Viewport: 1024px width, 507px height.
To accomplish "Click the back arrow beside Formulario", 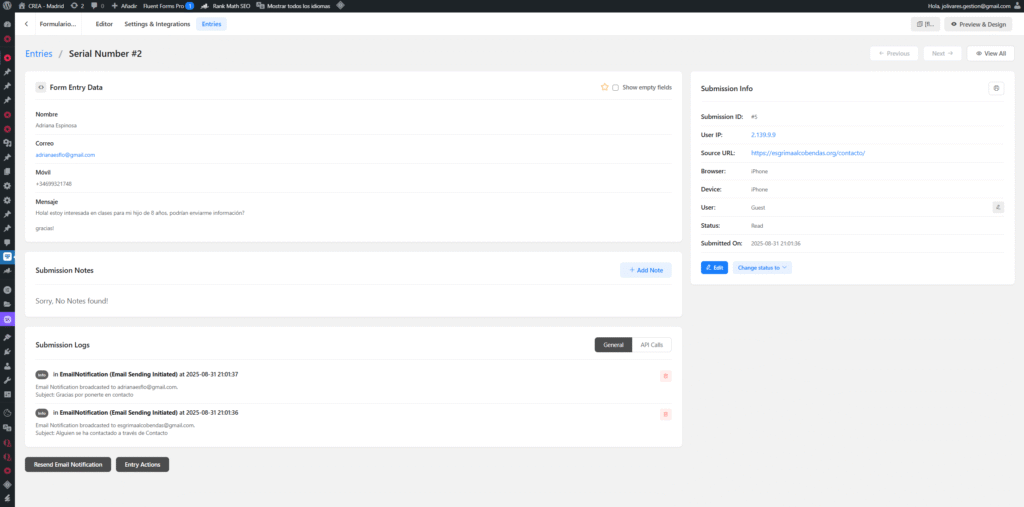I will (x=26, y=23).
